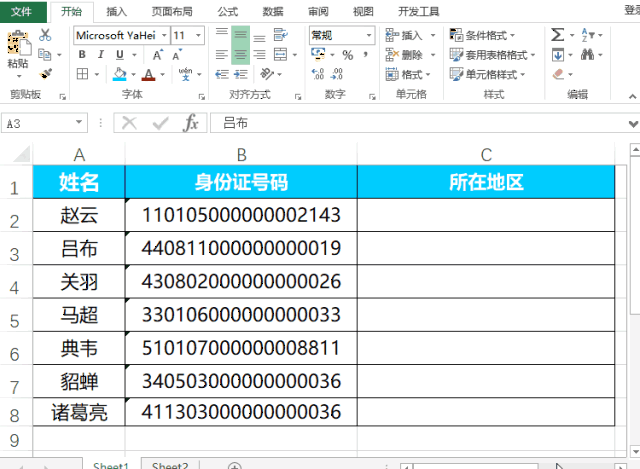Toggle middle vertical alignment
Viewport: 640px width, 469px height.
(x=240, y=35)
